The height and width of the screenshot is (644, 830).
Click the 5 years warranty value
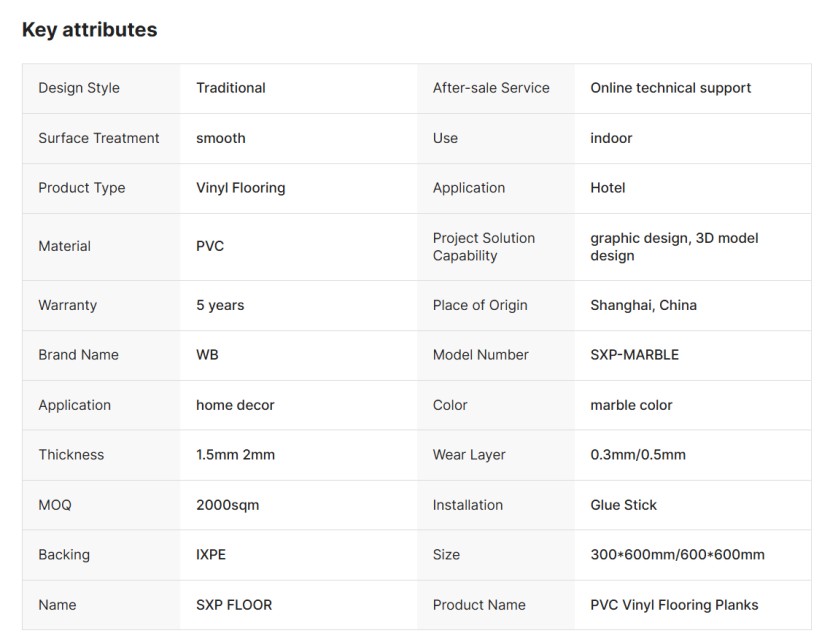click(220, 305)
